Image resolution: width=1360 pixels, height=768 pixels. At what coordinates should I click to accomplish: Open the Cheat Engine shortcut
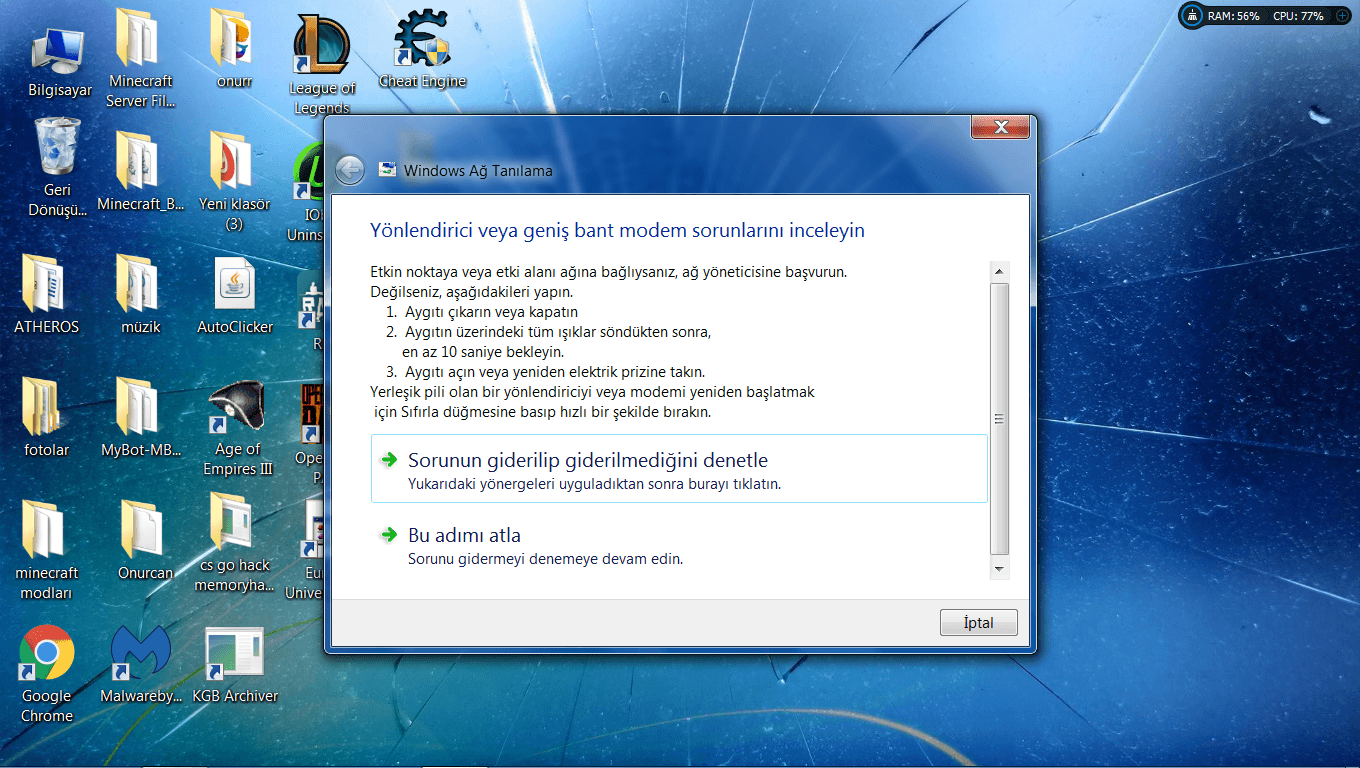pyautogui.click(x=422, y=50)
